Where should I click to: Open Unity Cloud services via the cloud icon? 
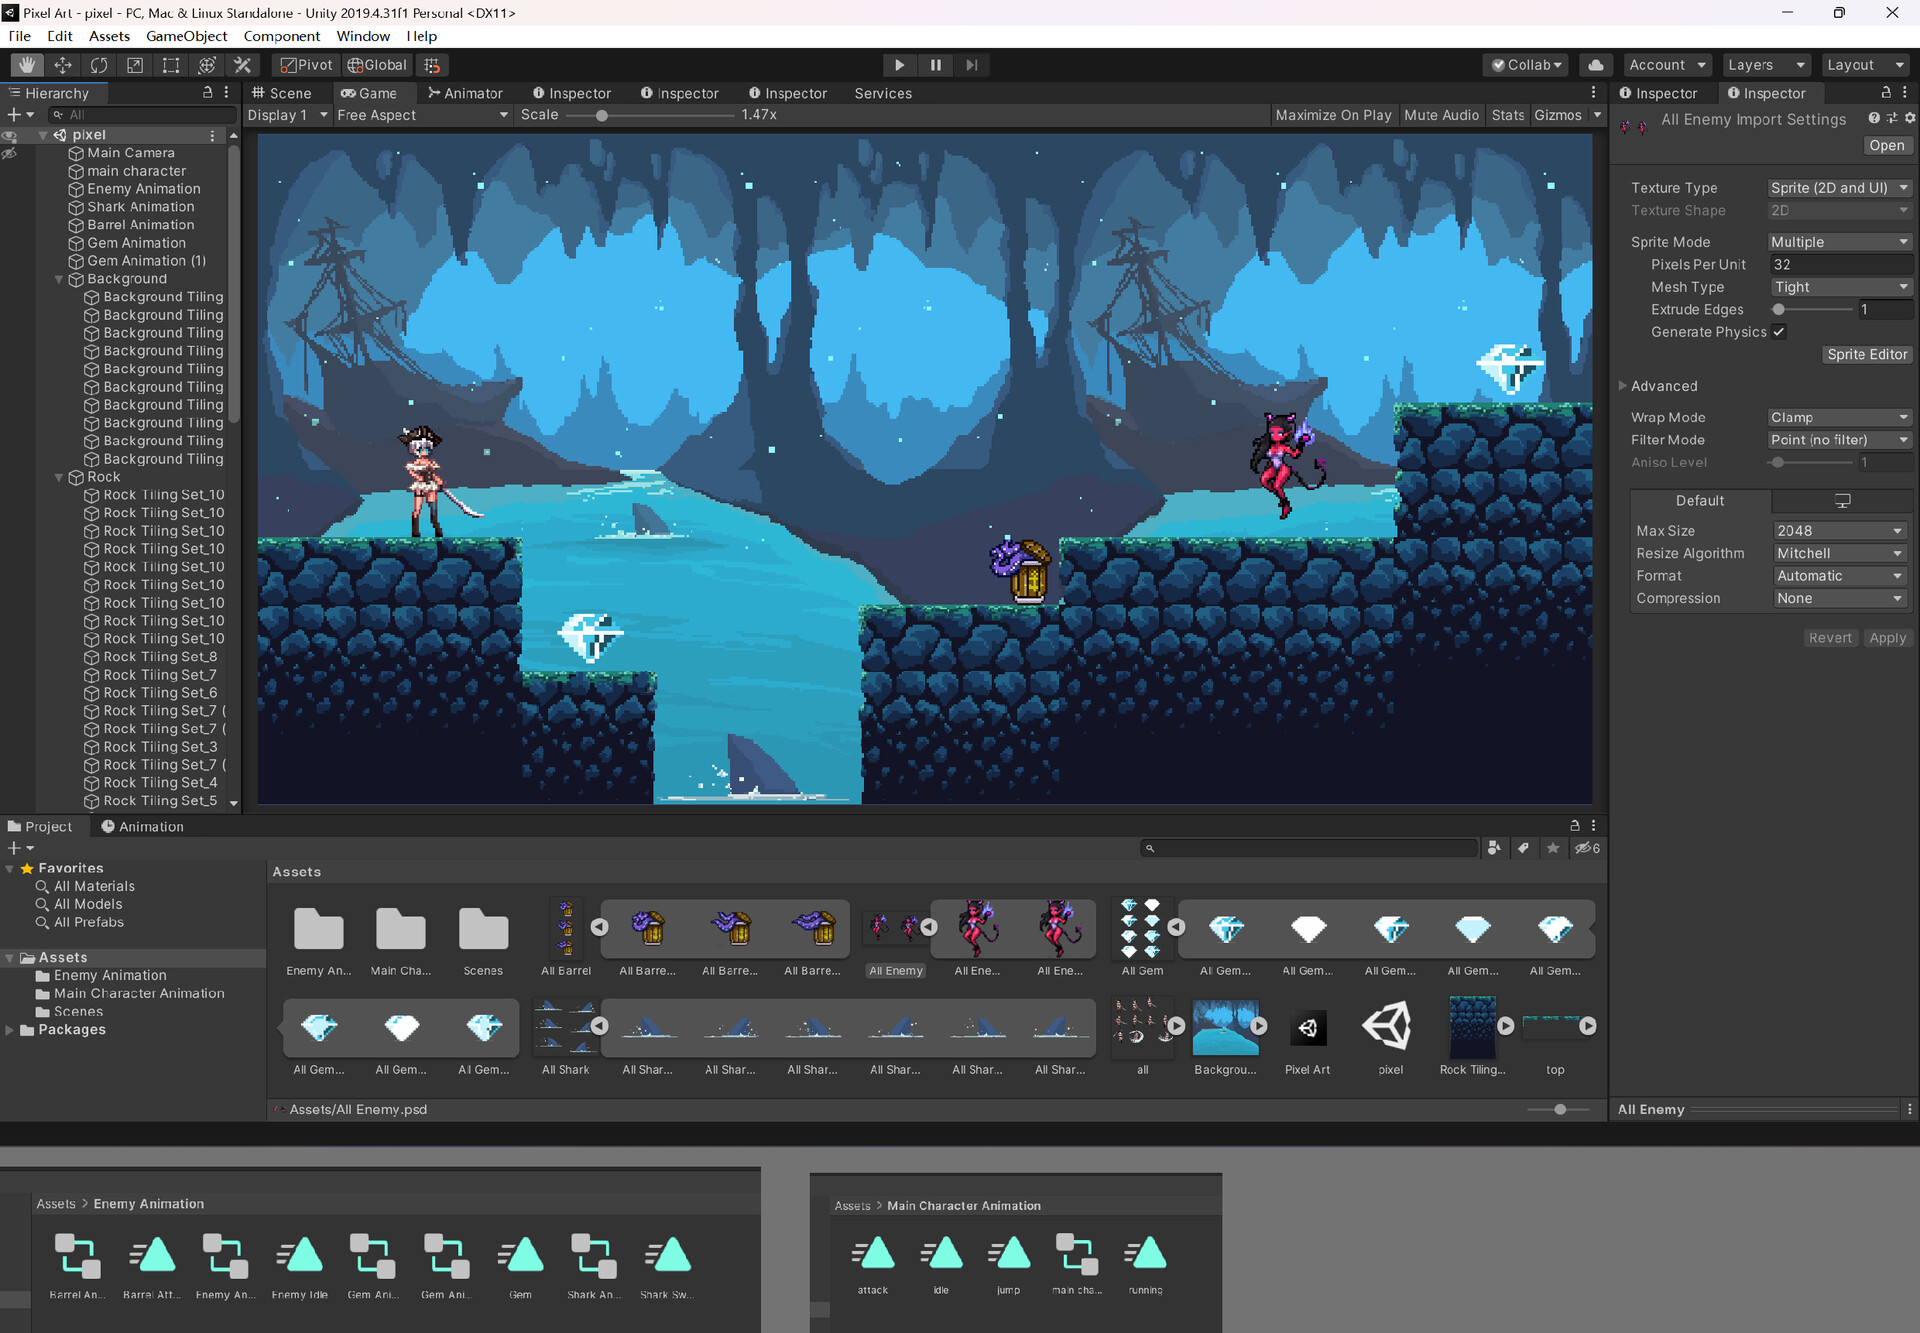point(1595,64)
